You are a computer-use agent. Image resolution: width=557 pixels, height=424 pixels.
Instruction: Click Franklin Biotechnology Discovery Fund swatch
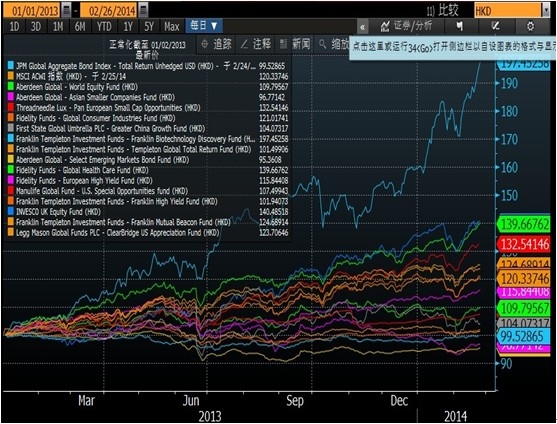(x=11, y=138)
